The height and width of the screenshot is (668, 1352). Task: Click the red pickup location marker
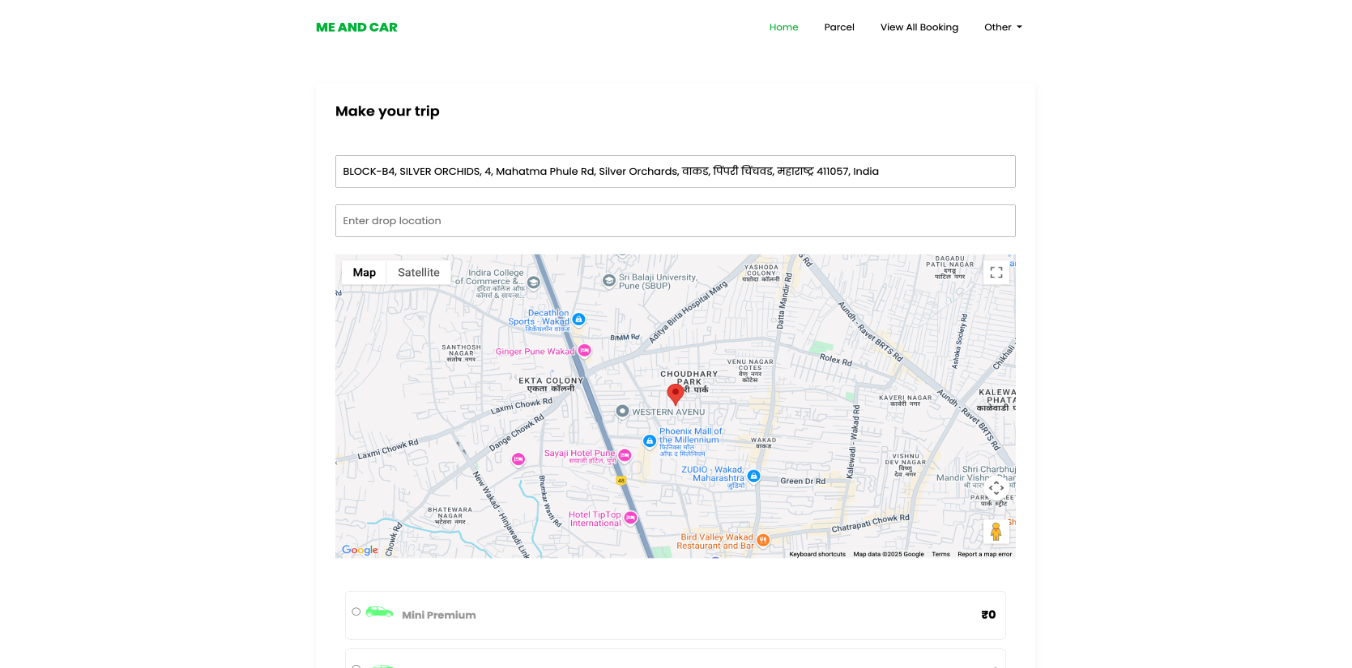[x=675, y=394]
